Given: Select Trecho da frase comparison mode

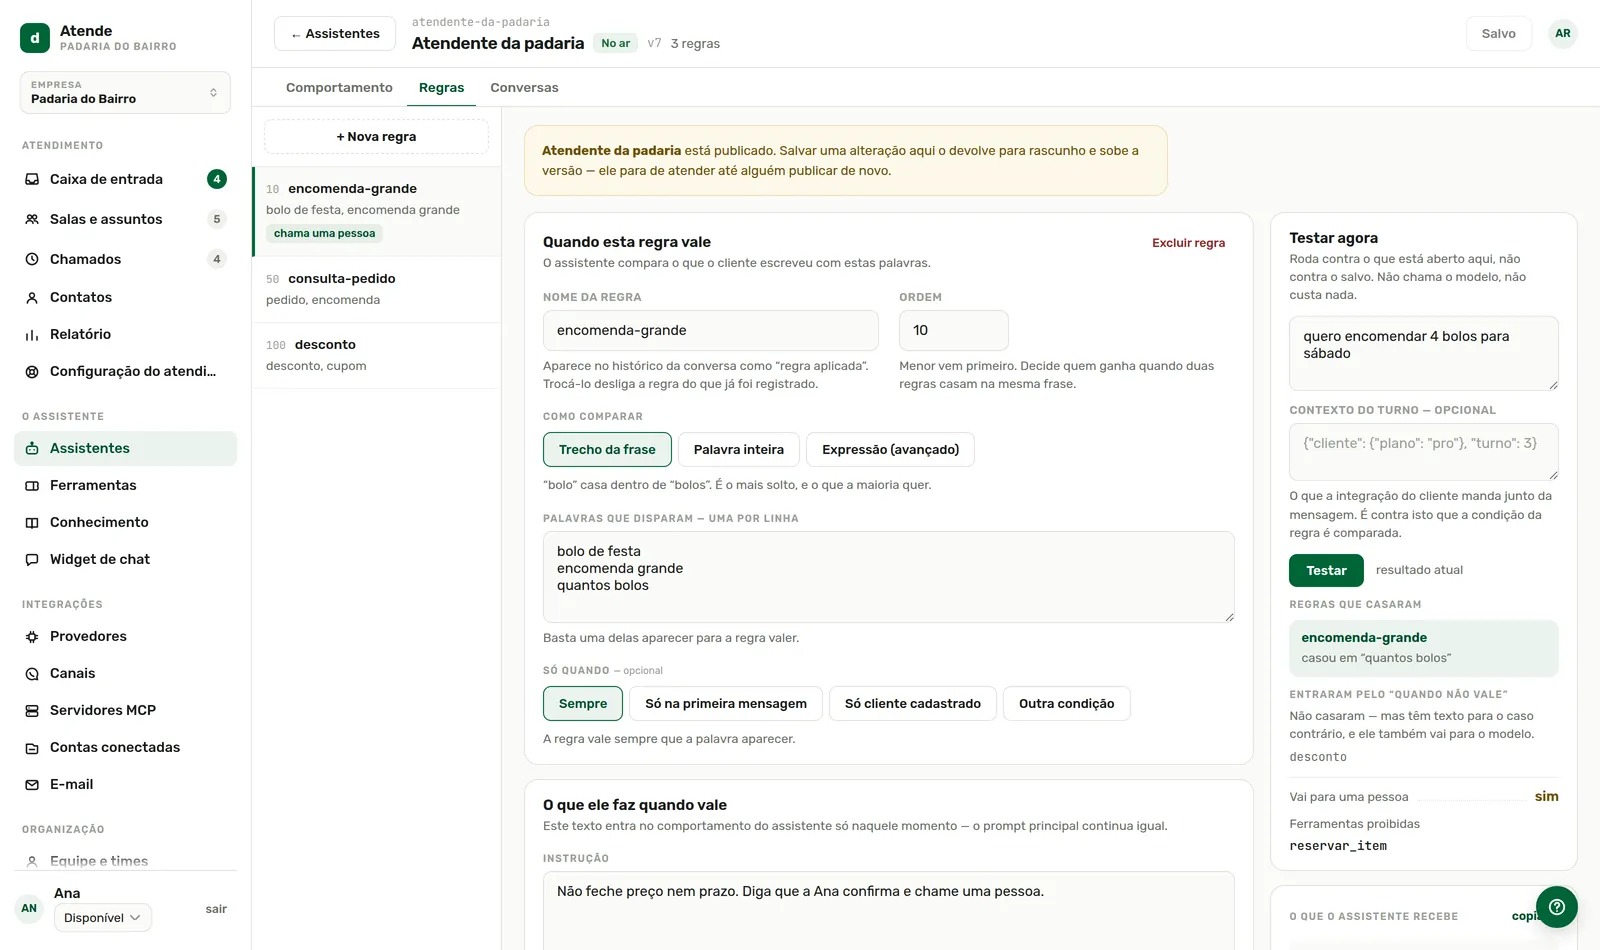Looking at the screenshot, I should 607,449.
